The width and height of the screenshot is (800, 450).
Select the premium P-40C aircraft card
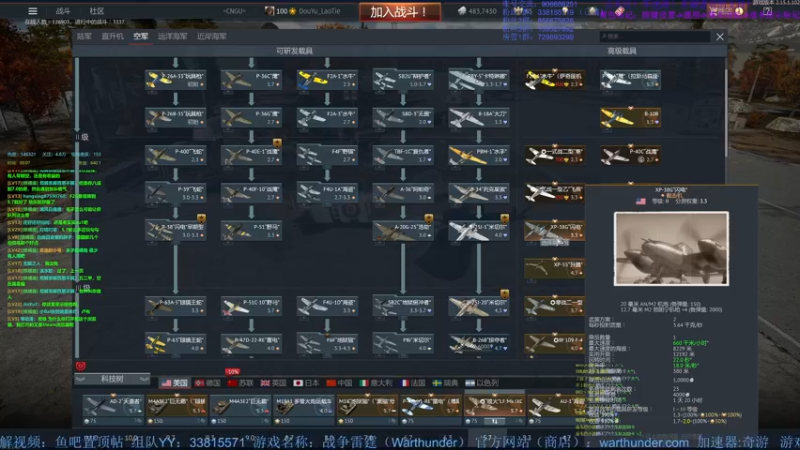tap(630, 155)
